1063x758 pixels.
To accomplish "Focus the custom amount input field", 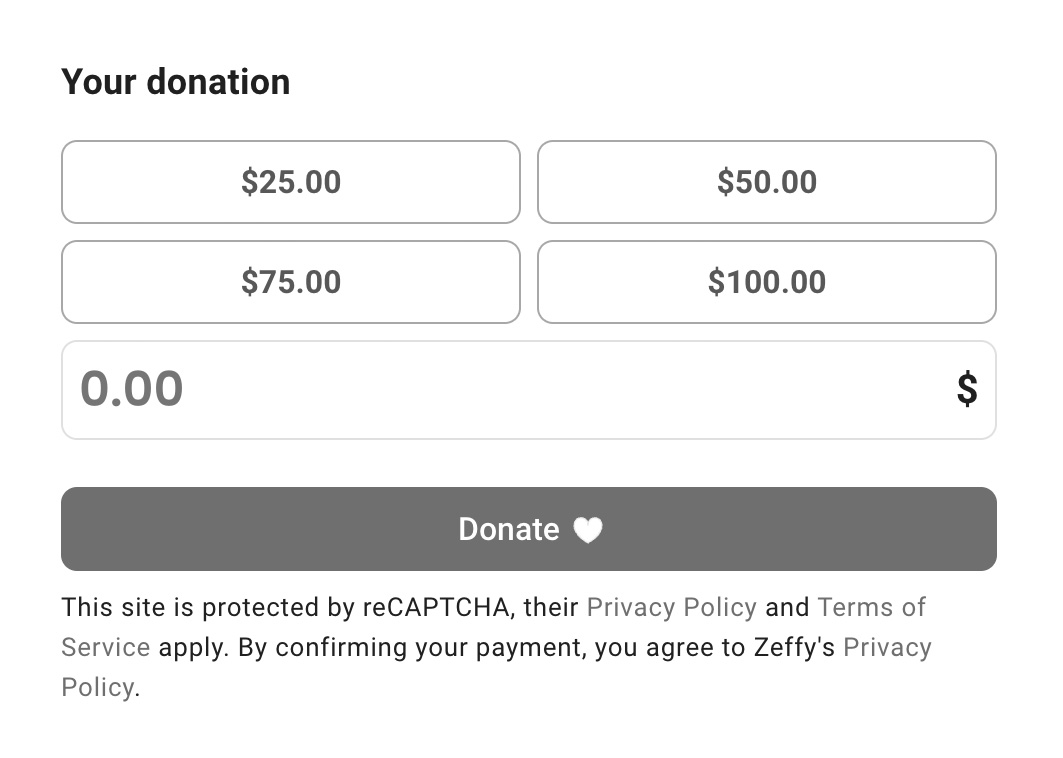I will pos(529,390).
